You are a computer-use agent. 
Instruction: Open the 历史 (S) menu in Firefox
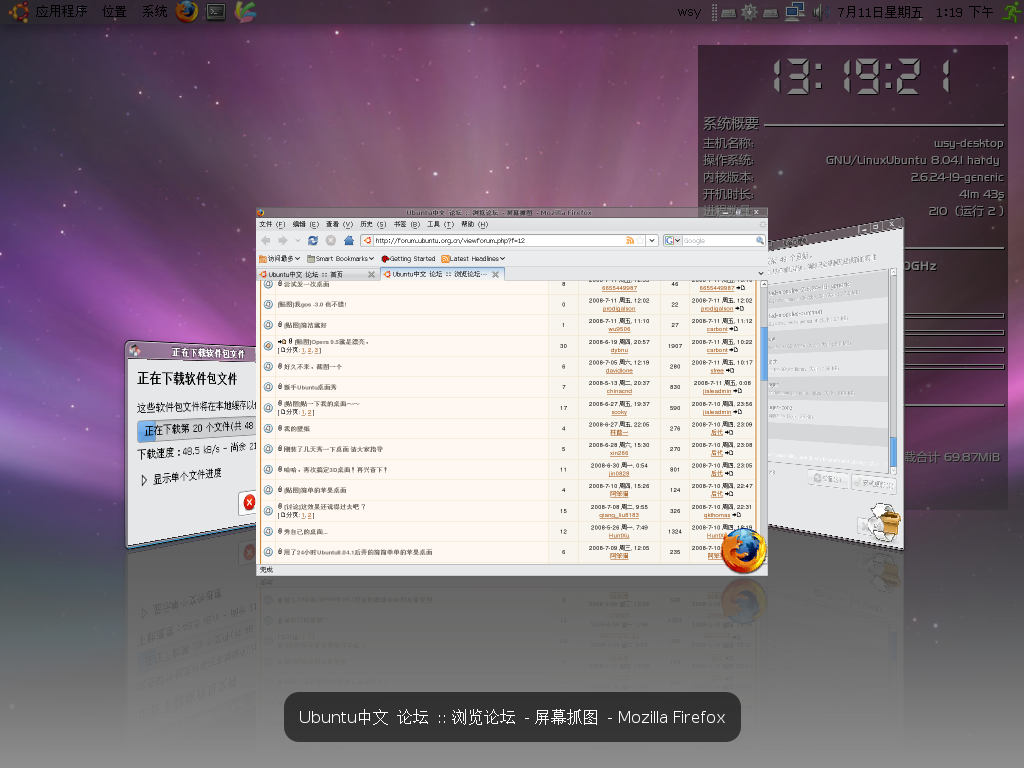(x=373, y=224)
